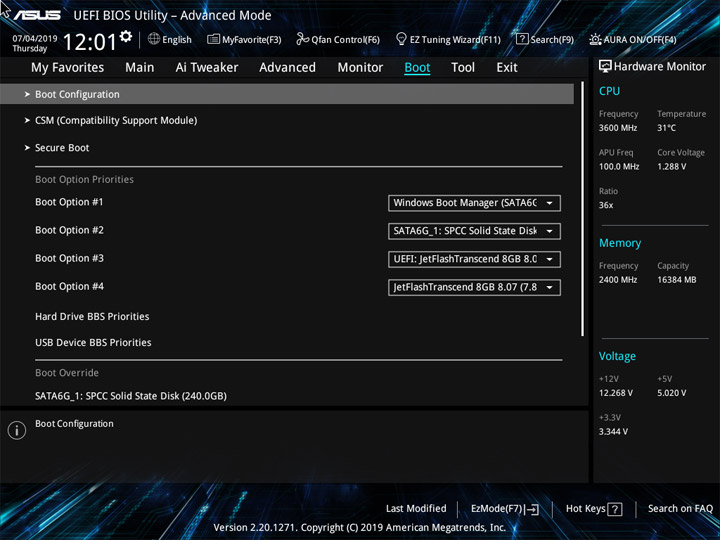
Task: Open Boot Option #4 JetFlashTranscend dropdown
Action: pos(474,287)
